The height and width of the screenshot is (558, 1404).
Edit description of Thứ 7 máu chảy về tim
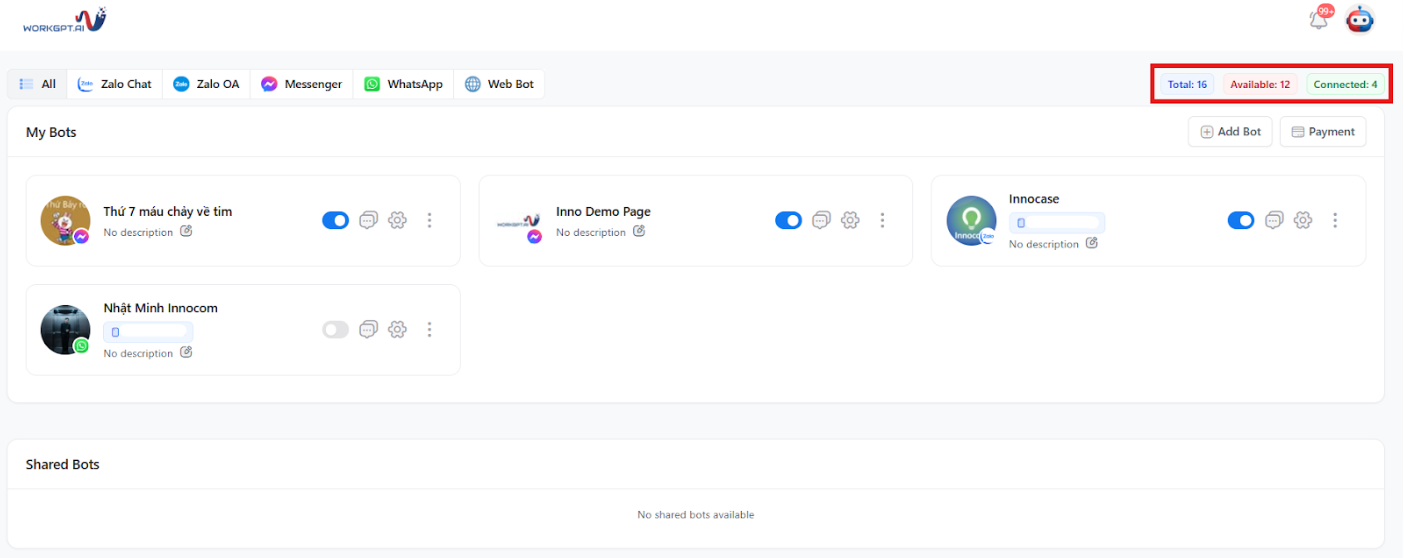(x=185, y=232)
